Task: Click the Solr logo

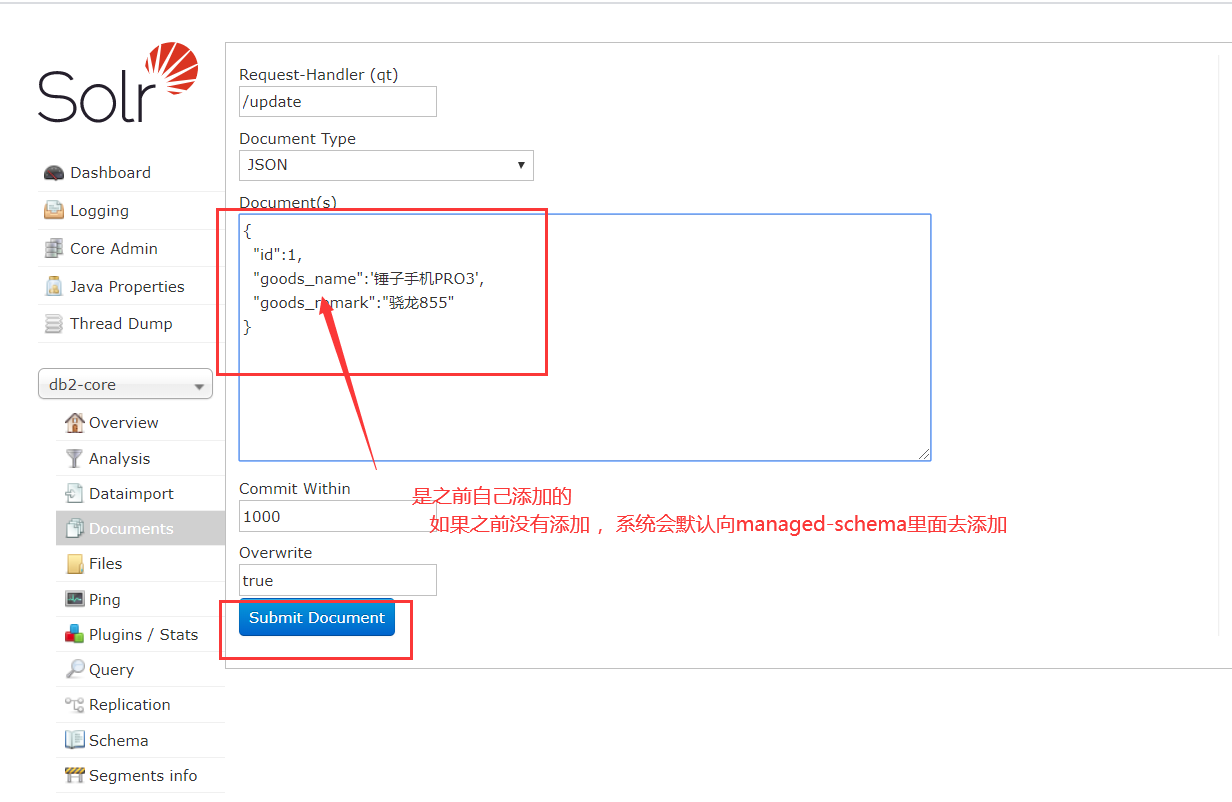Action: tap(118, 84)
